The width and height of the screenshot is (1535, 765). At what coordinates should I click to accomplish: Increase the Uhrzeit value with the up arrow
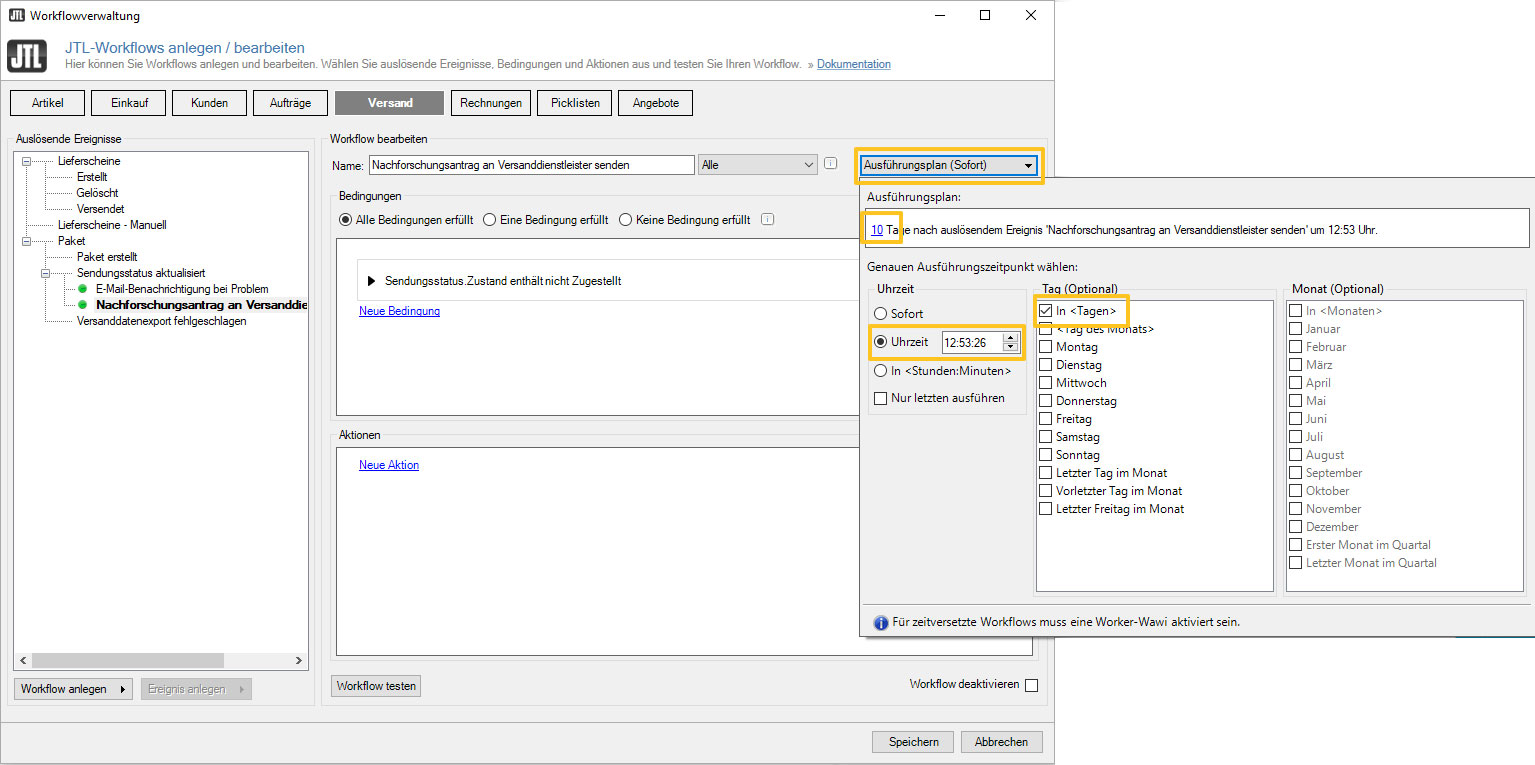[x=1010, y=337]
